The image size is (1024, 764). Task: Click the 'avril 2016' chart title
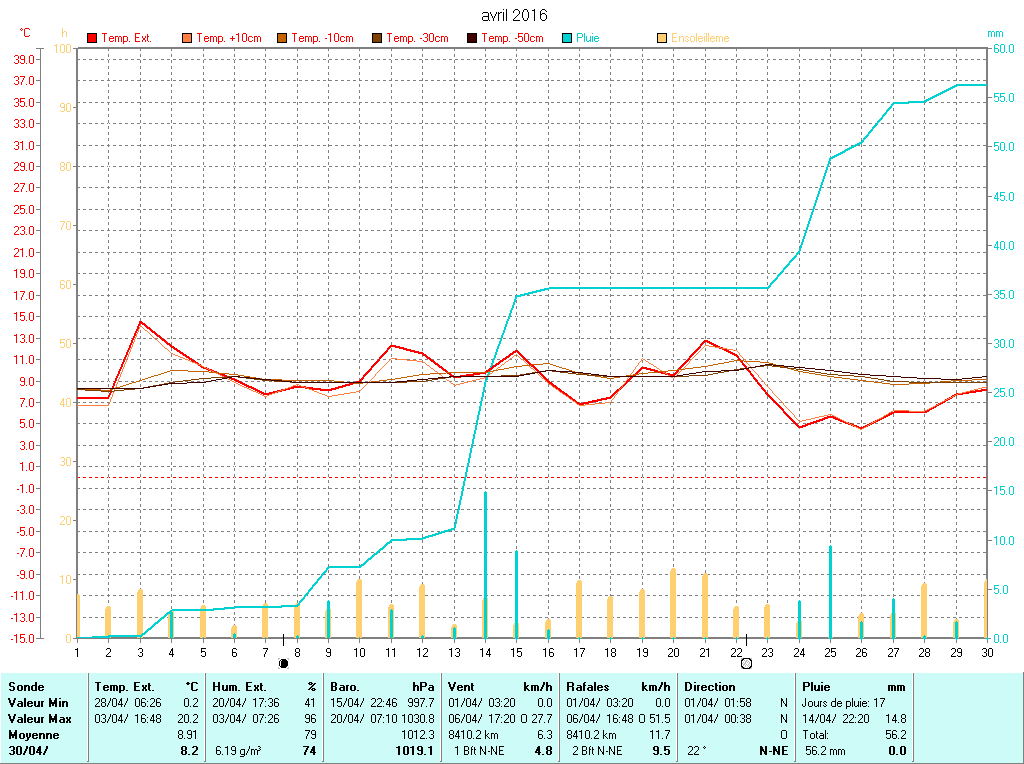click(513, 15)
